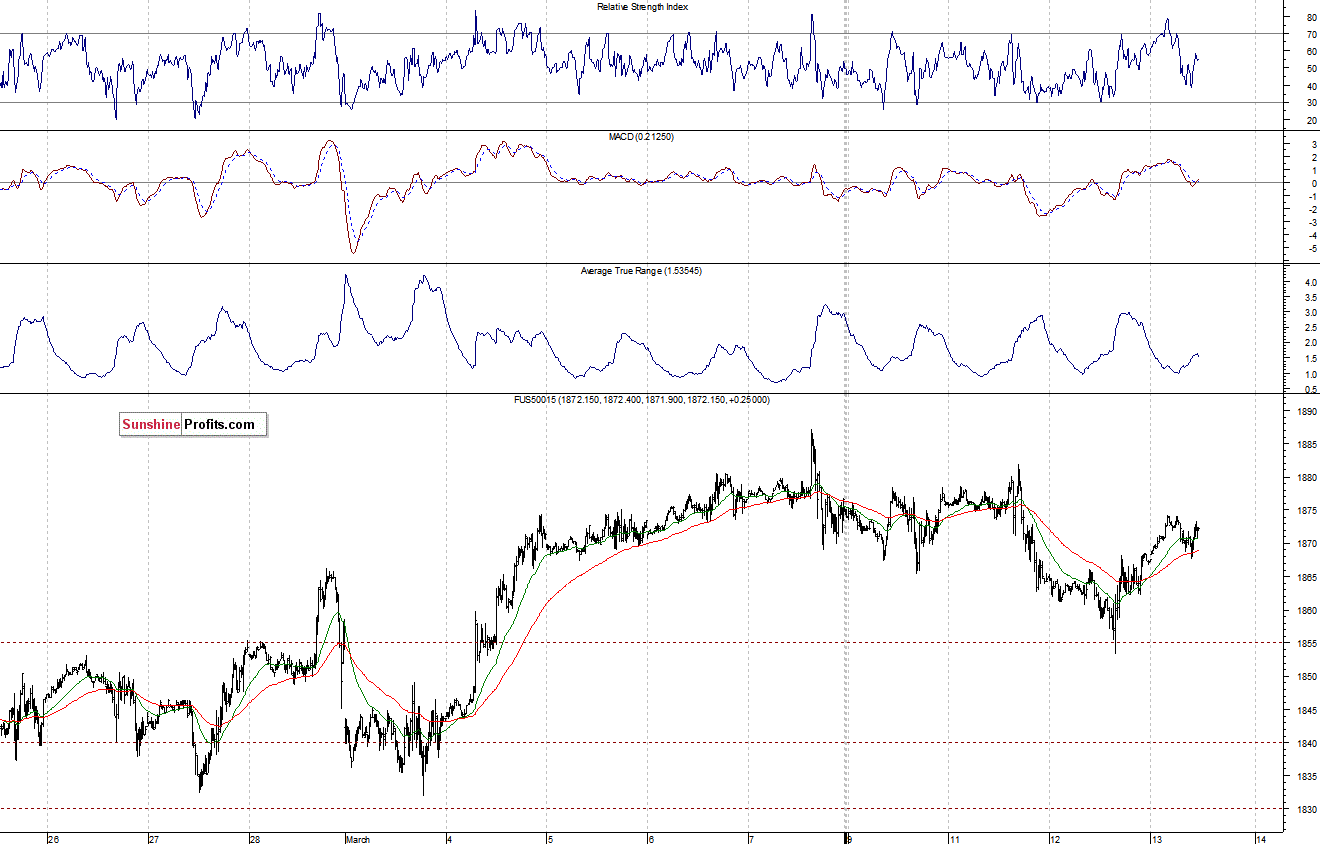The width and height of the screenshot is (1320, 844).
Task: Select the 7 date label on time axis
Action: 750,839
